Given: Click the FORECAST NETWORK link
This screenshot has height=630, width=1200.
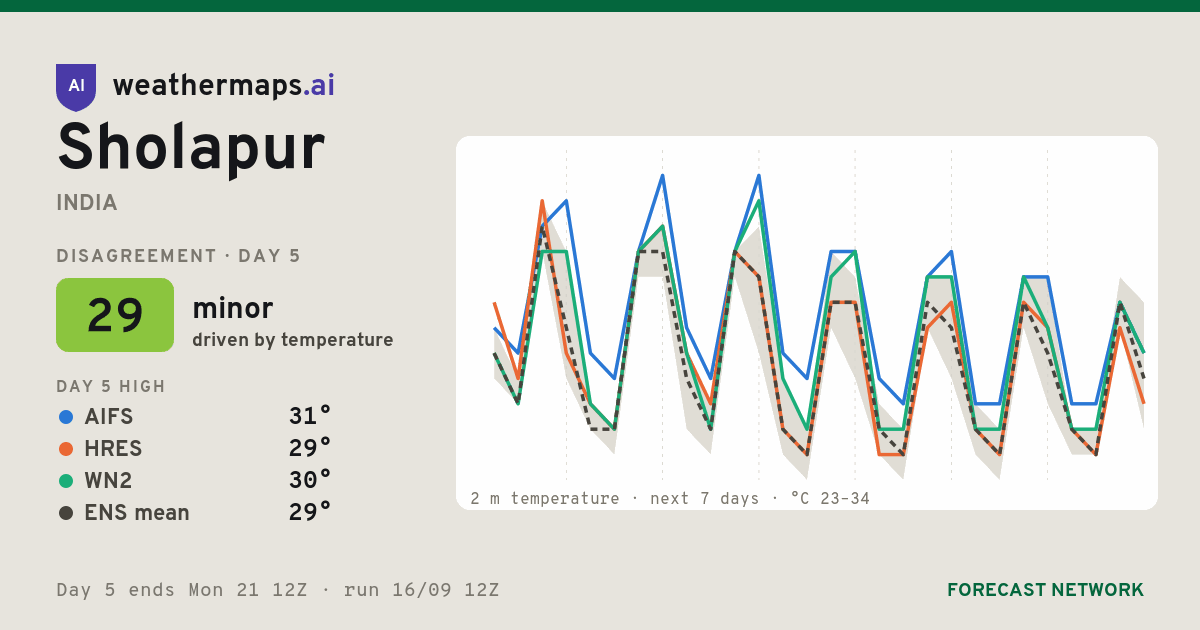Looking at the screenshot, I should point(1045,590).
